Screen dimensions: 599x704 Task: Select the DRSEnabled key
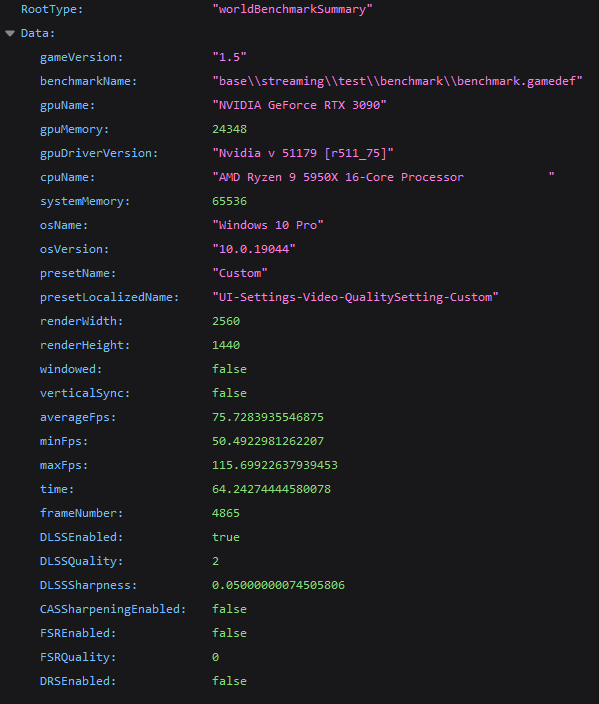coord(78,681)
